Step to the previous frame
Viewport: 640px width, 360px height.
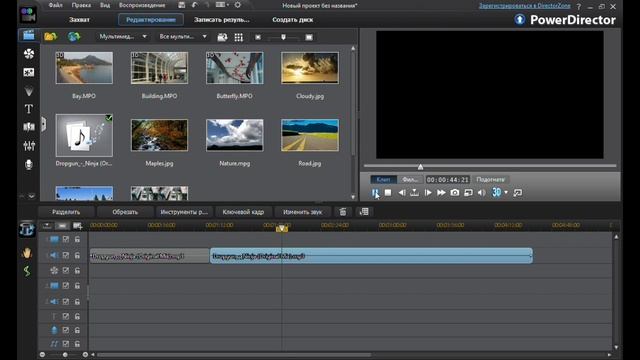click(x=402, y=193)
